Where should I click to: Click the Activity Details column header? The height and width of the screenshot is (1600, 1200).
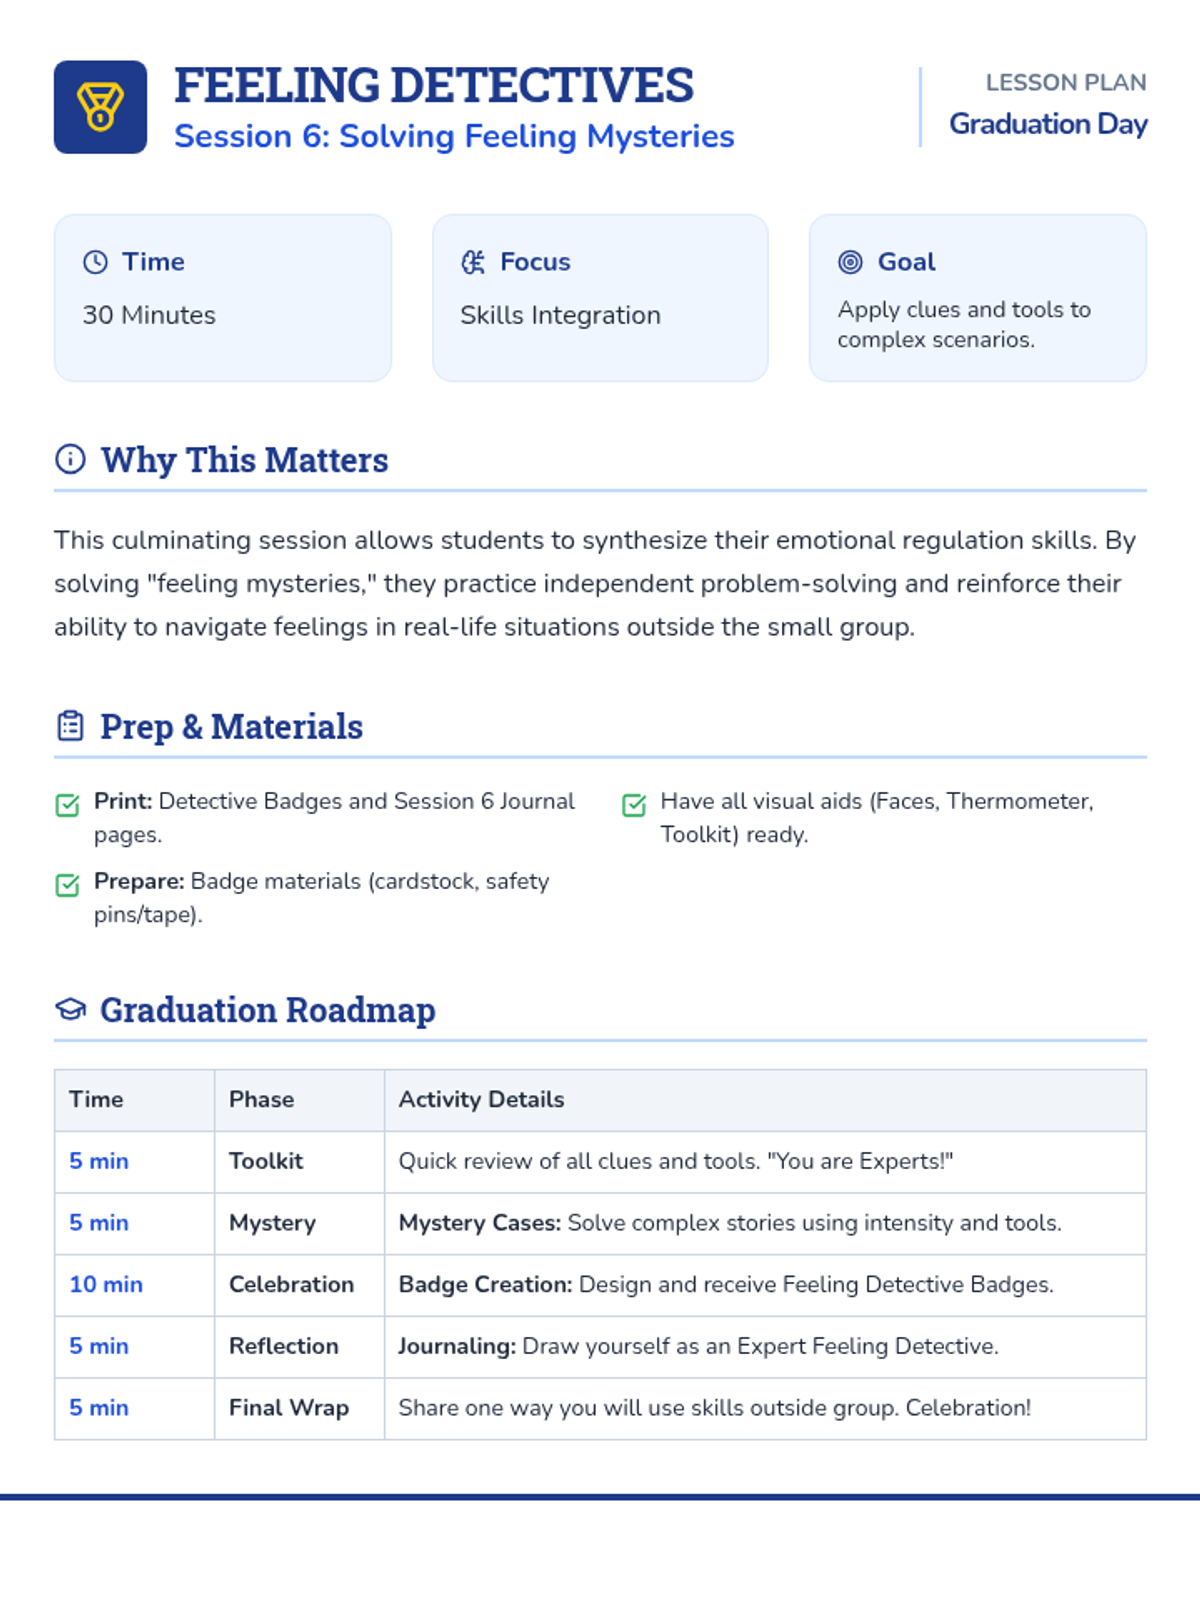[481, 1099]
